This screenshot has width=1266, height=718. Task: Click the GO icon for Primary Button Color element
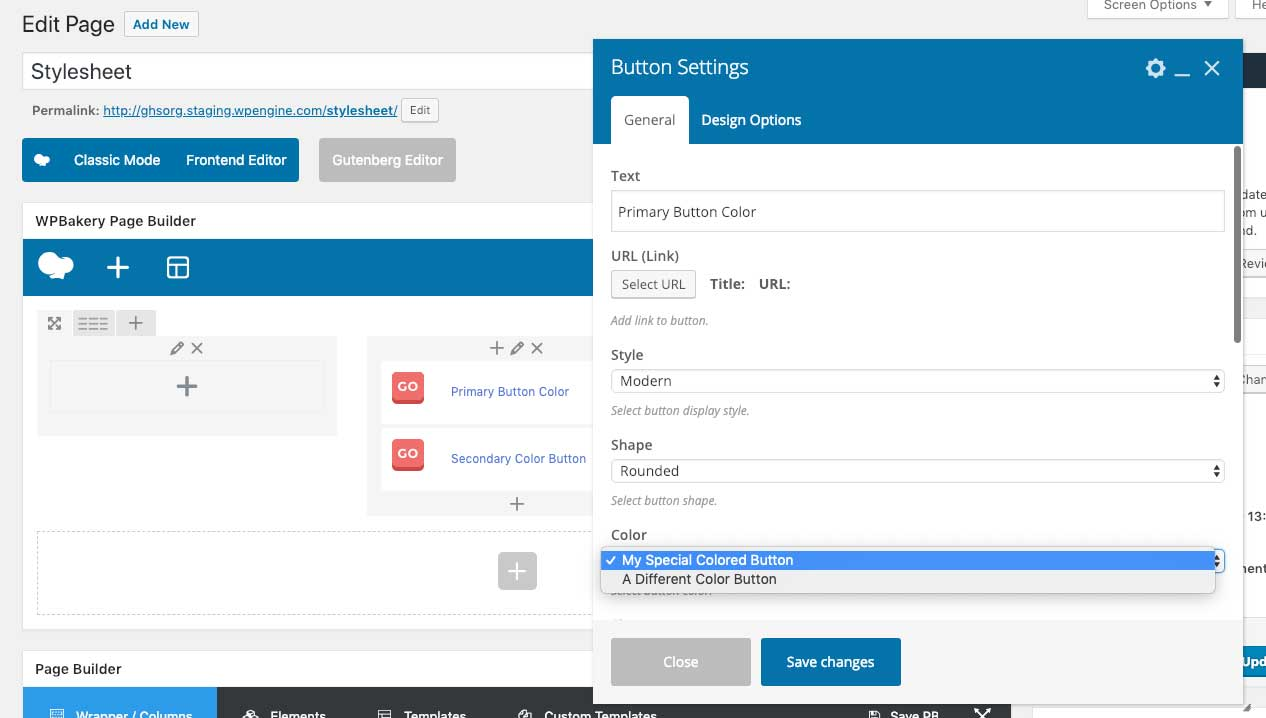(x=408, y=388)
